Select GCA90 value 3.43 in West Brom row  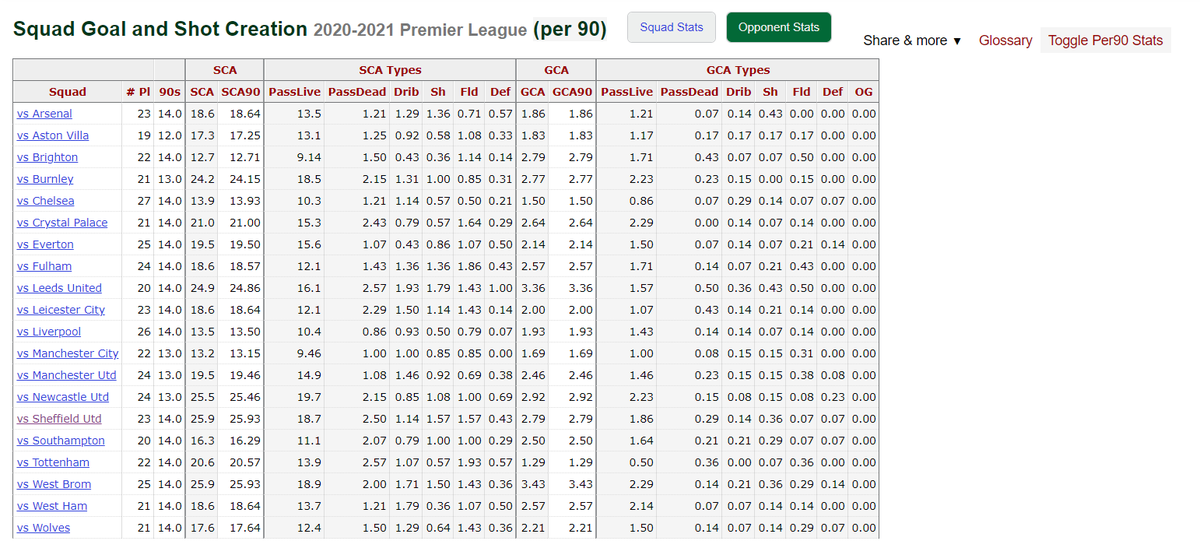coord(580,485)
